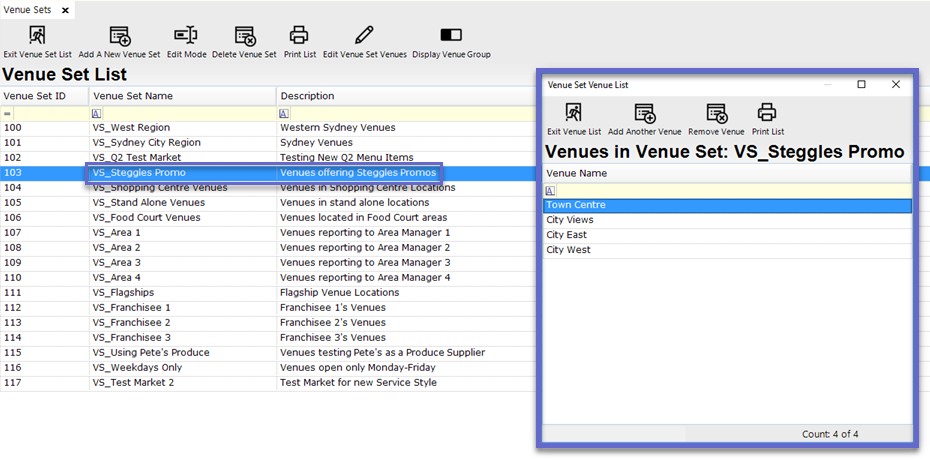Add another venue to set
Screen dimensions: 930x460
point(644,114)
